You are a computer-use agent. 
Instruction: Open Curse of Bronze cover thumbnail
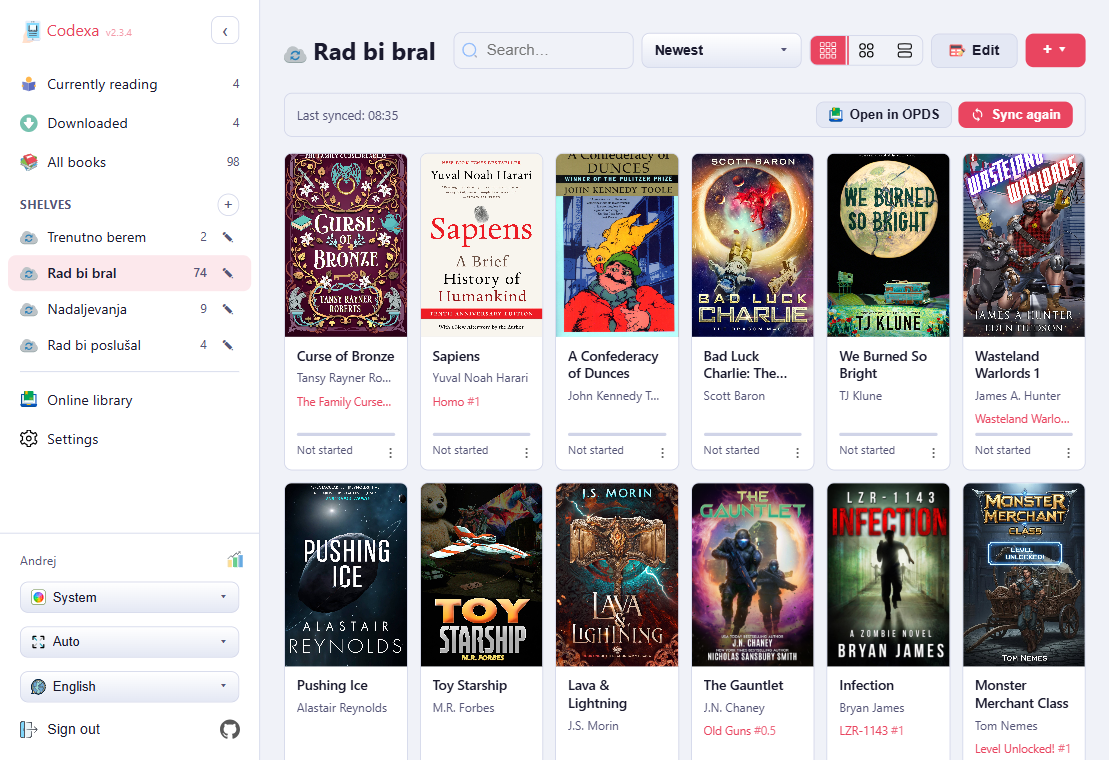[x=346, y=245]
